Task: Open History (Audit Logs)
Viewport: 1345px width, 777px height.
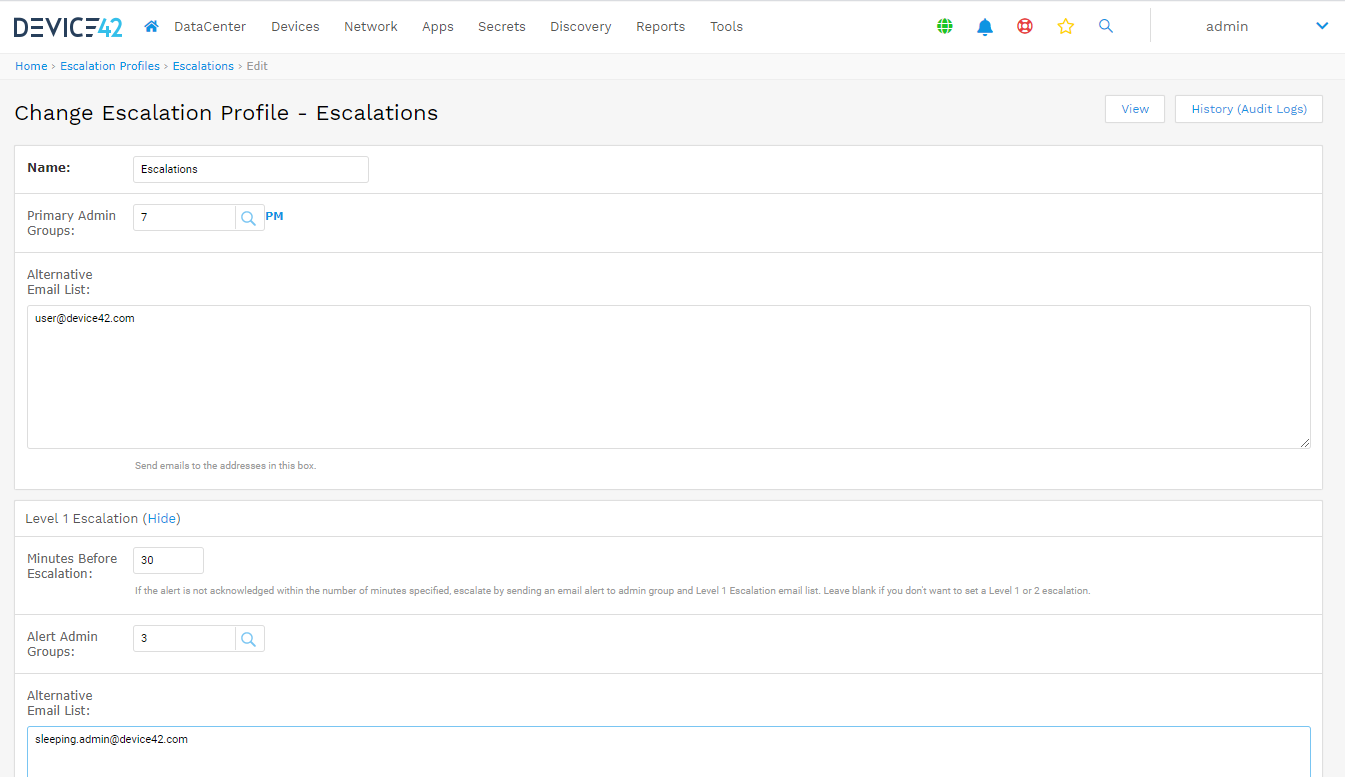Action: click(1248, 109)
